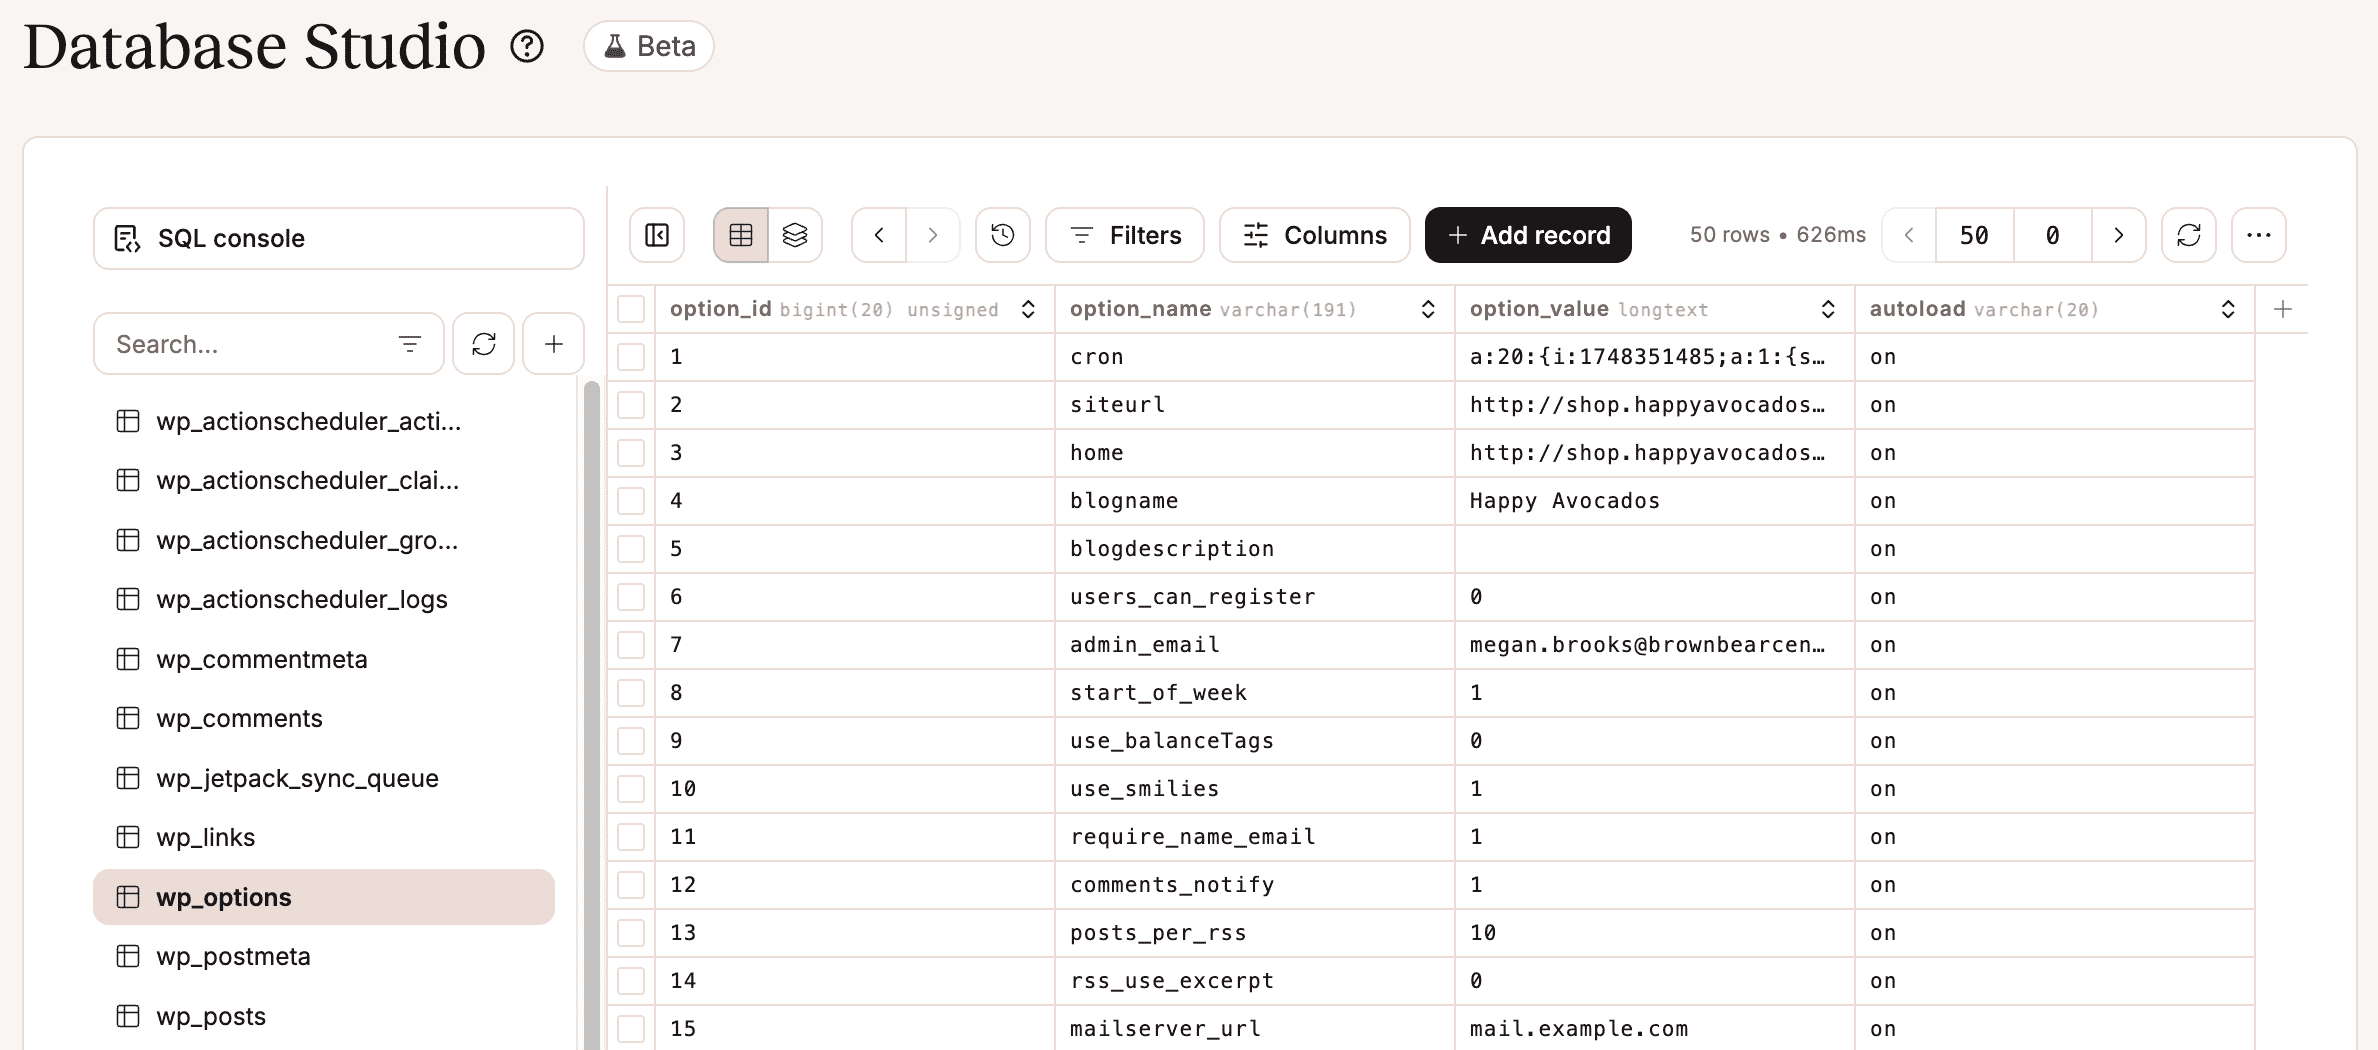Click the comments_notify name cell
The image size is (2378, 1050).
pyautogui.click(x=1255, y=885)
